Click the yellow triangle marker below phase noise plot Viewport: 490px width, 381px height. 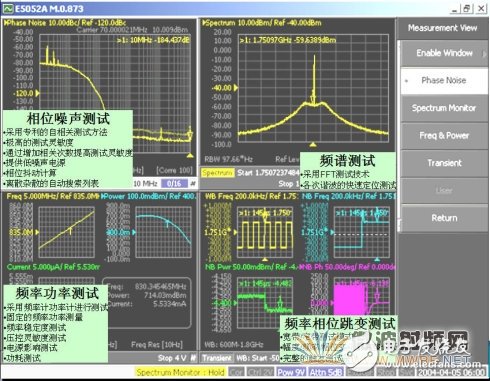click(190, 155)
